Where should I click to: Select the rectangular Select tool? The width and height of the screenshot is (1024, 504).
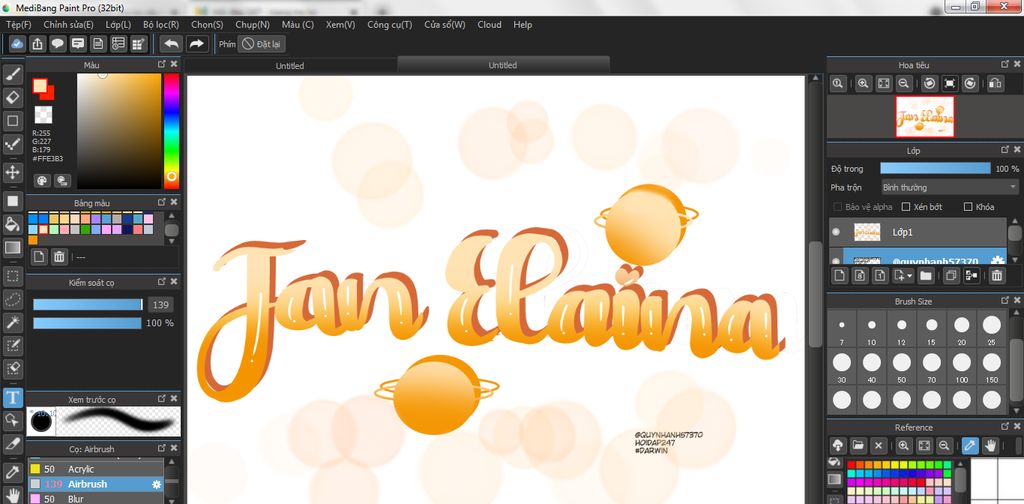tap(12, 276)
